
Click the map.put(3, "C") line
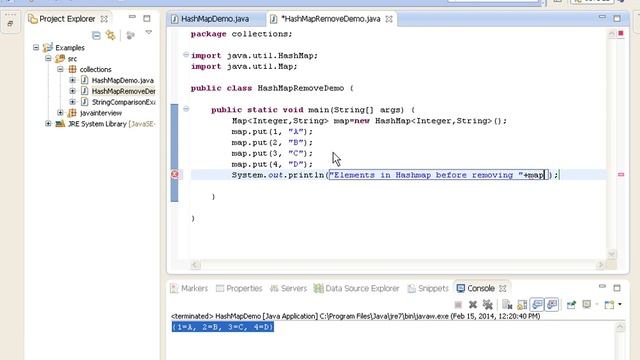272,153
